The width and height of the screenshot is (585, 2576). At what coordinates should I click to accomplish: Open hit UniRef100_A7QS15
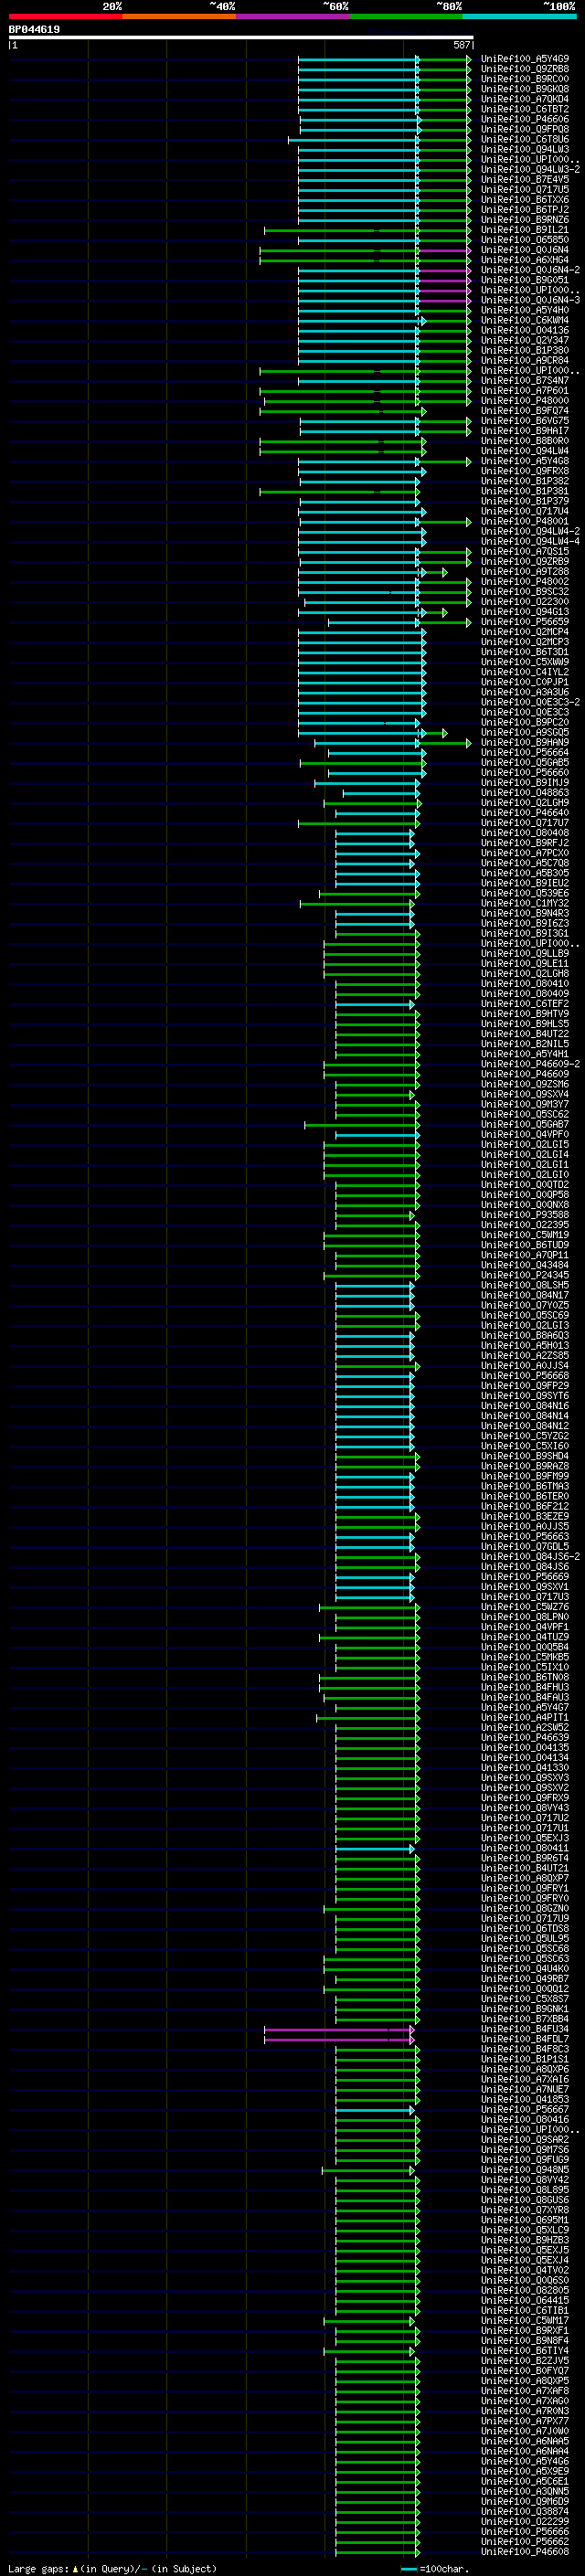tap(525, 551)
